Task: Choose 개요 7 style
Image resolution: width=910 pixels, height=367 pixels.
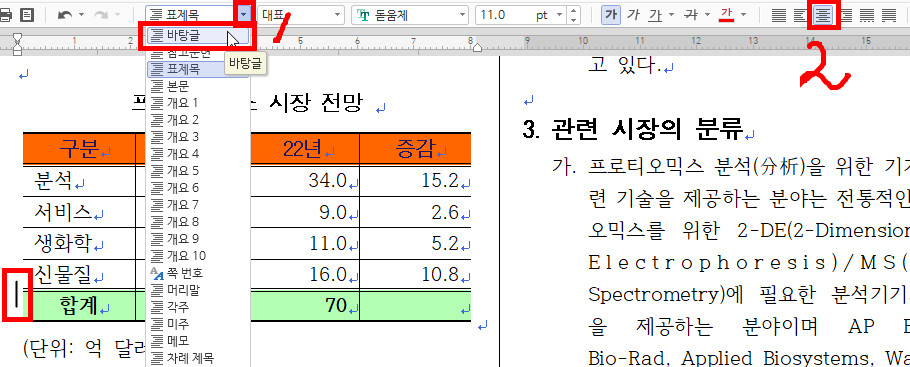Action: (x=197, y=204)
